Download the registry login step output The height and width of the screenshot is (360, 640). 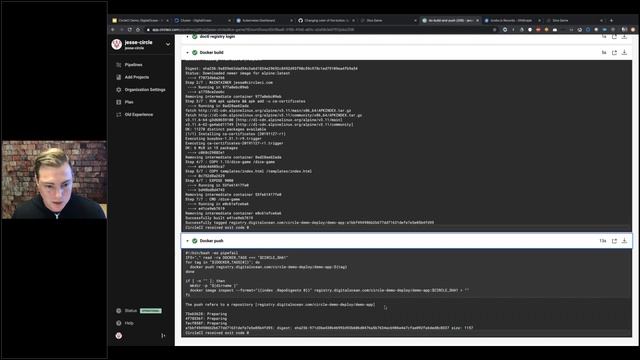pos(624,37)
